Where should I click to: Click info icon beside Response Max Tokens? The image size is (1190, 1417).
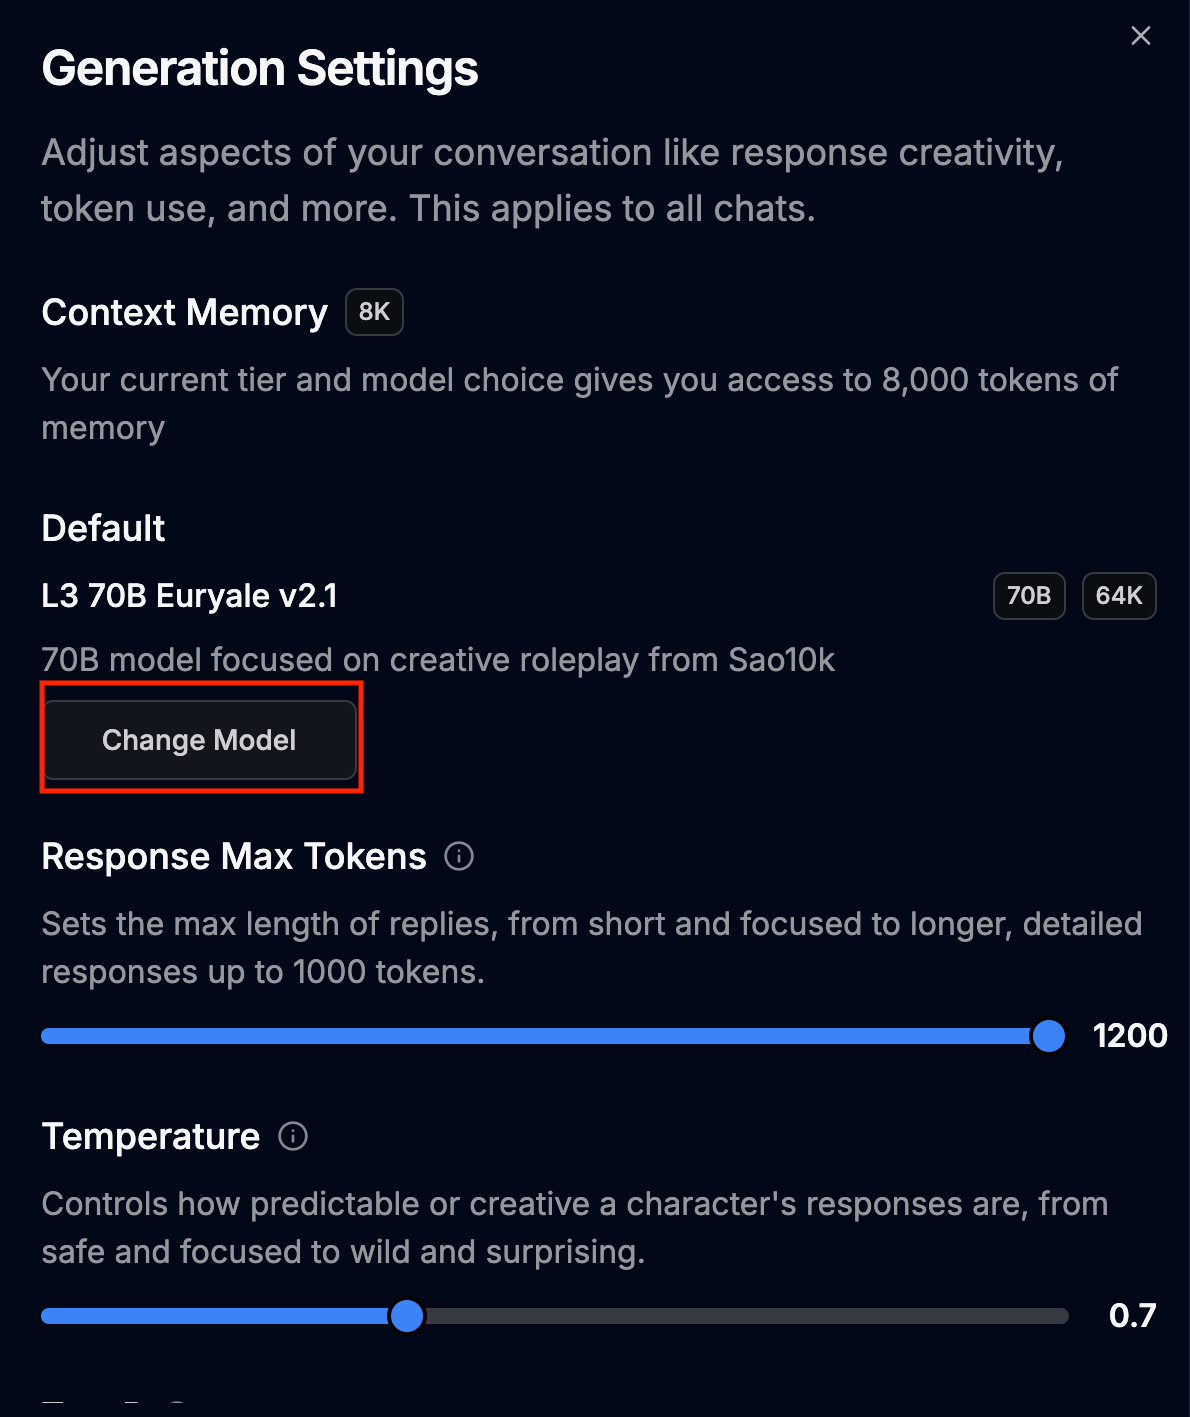click(459, 857)
